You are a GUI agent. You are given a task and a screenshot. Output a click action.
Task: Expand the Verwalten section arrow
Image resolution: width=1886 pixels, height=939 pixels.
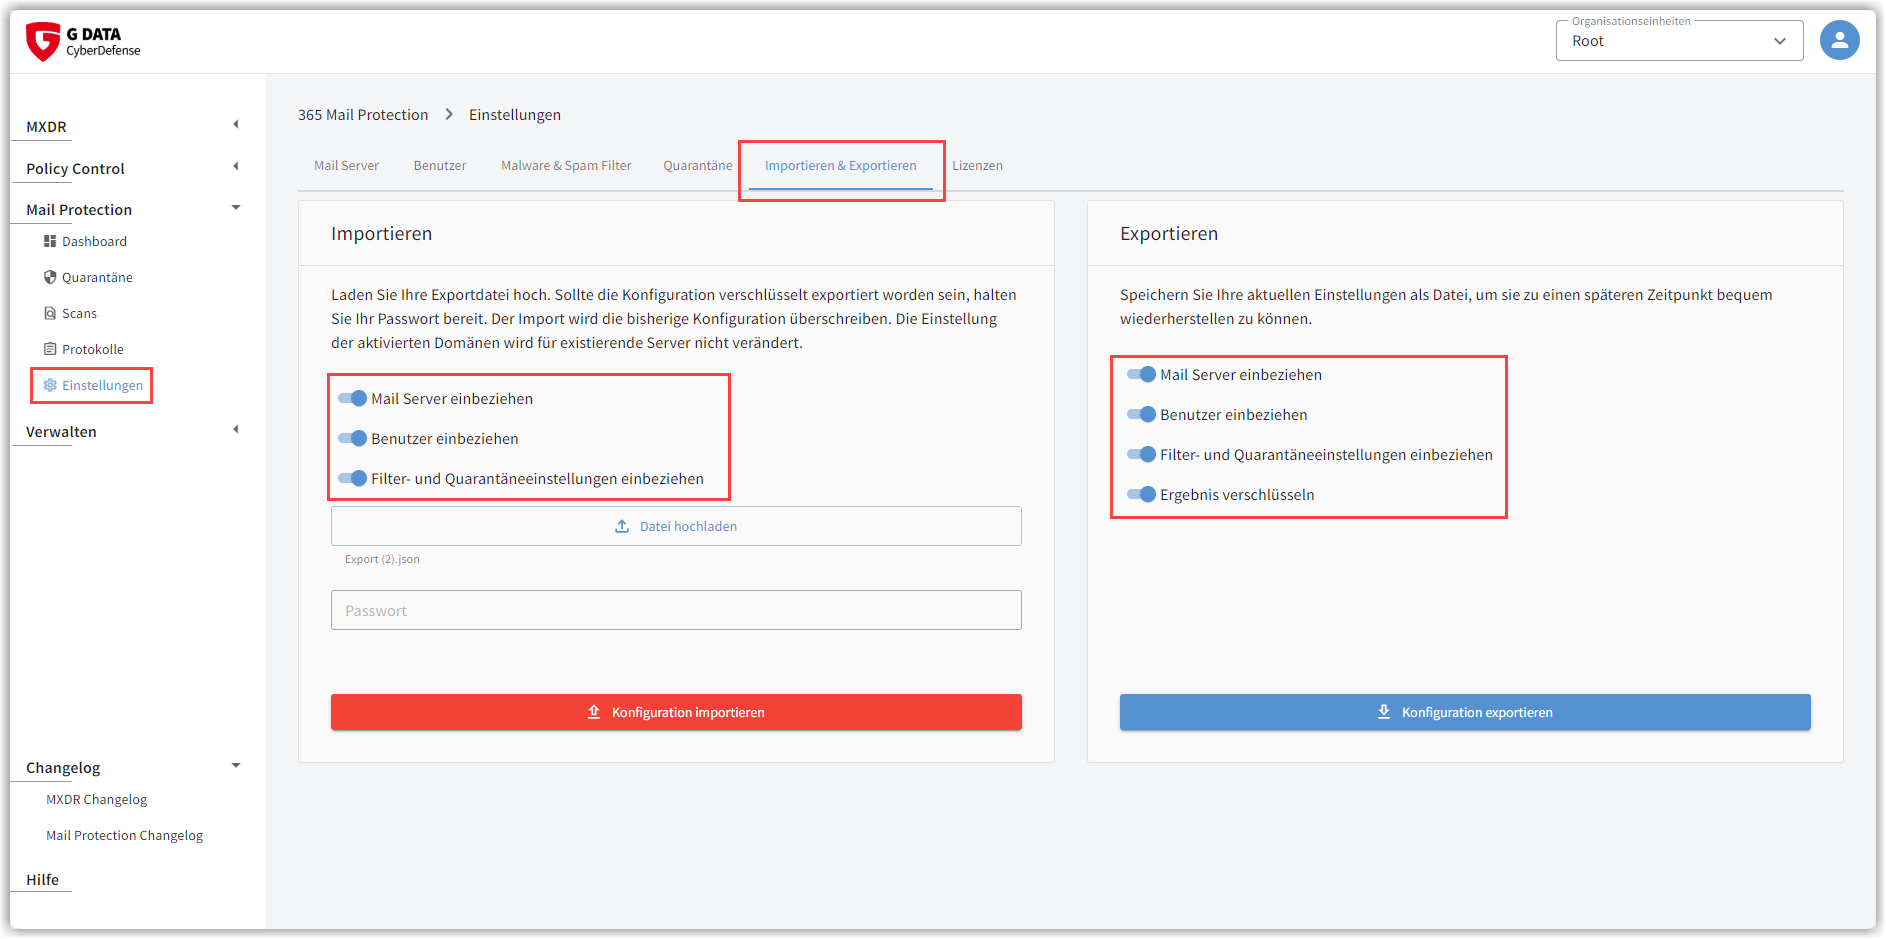click(236, 429)
